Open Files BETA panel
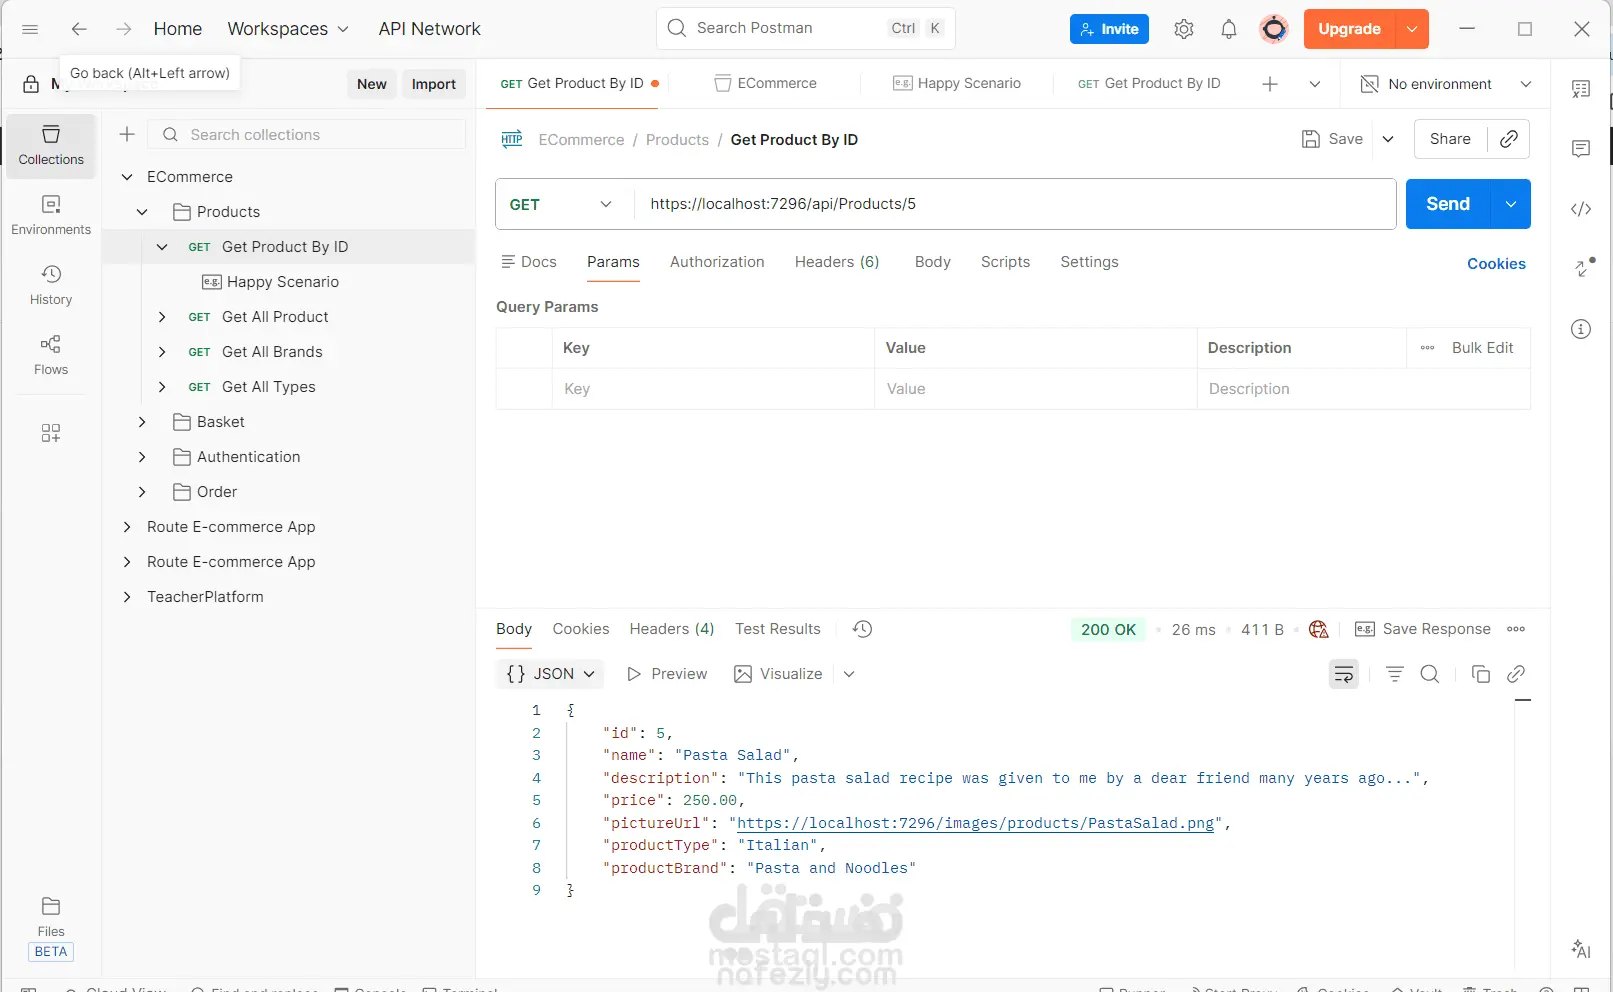This screenshot has width=1613, height=992. point(51,929)
